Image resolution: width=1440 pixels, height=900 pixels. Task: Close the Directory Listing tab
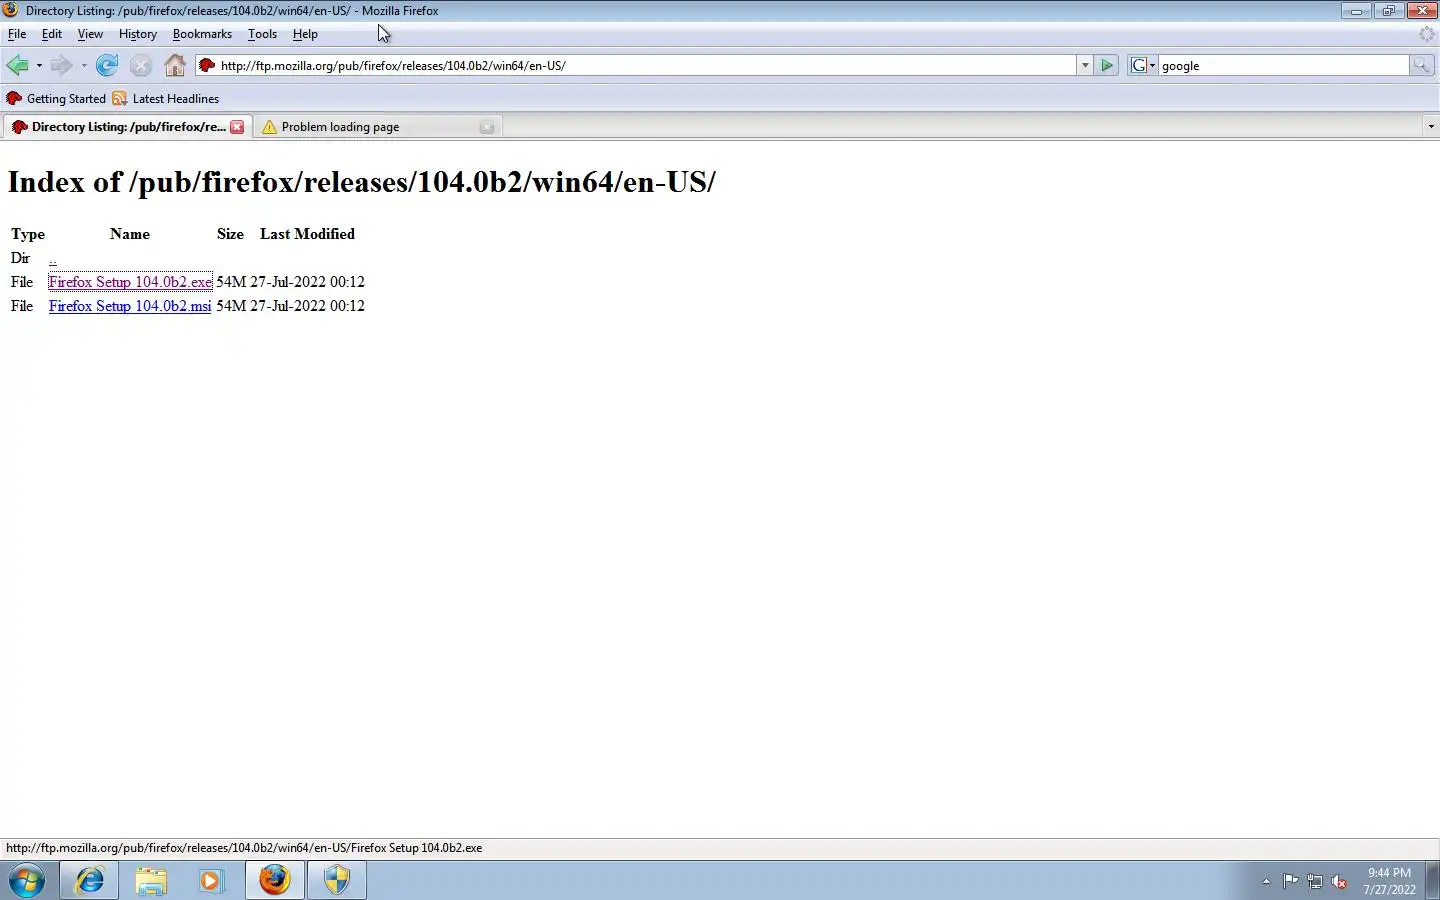(x=237, y=127)
